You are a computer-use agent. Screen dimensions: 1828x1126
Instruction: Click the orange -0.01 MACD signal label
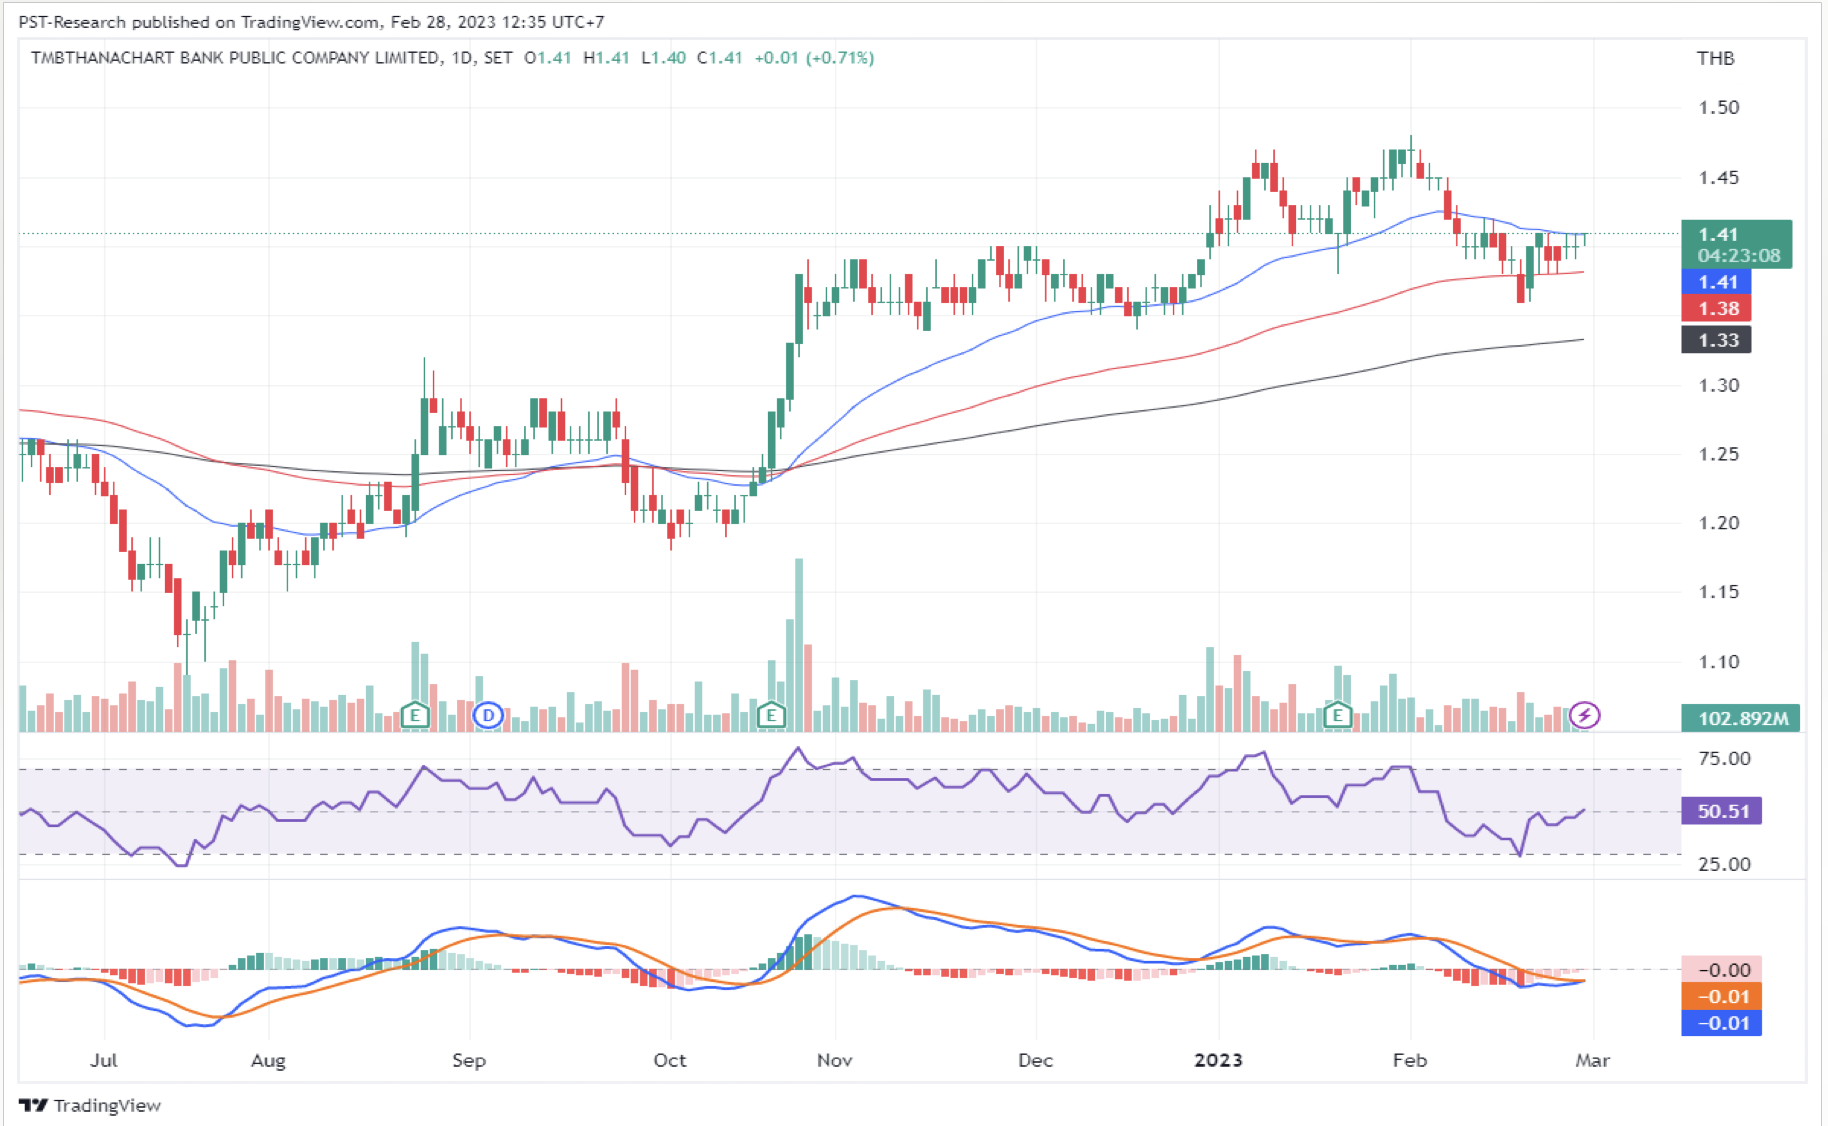pos(1722,996)
